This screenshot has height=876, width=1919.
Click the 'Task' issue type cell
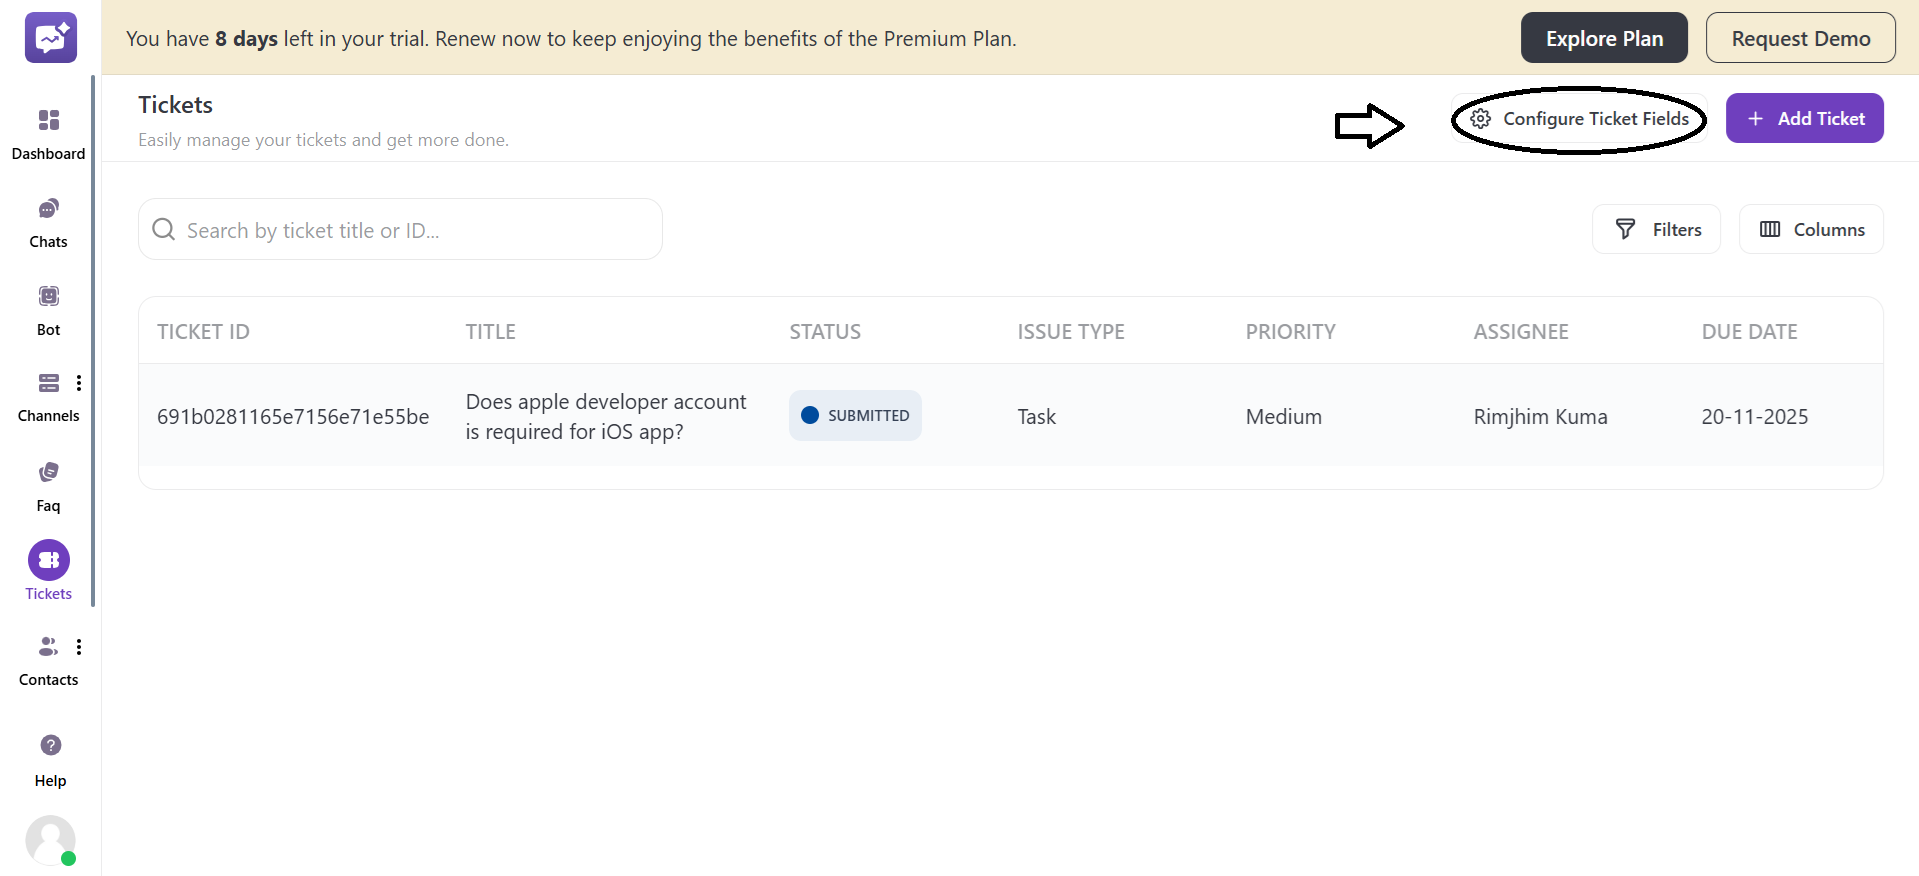[x=1037, y=417]
